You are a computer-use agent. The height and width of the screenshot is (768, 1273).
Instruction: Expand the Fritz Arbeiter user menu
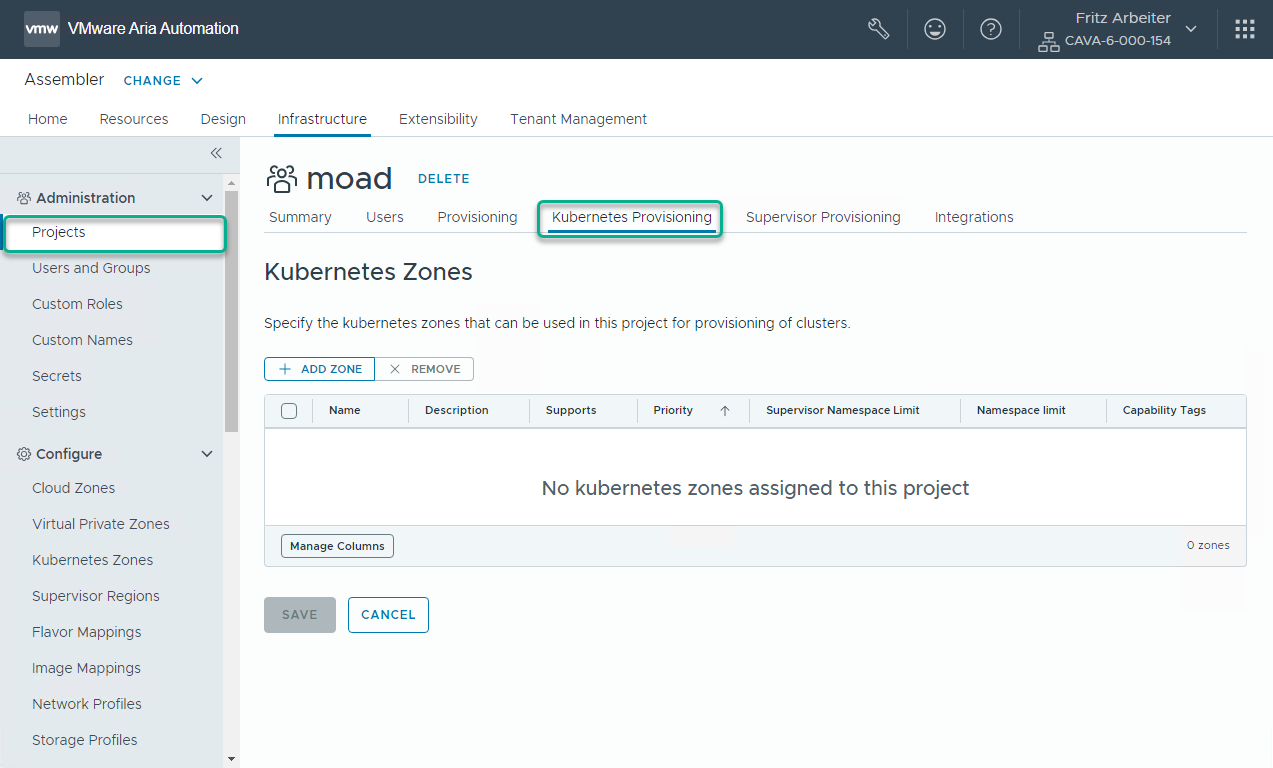coord(1191,29)
